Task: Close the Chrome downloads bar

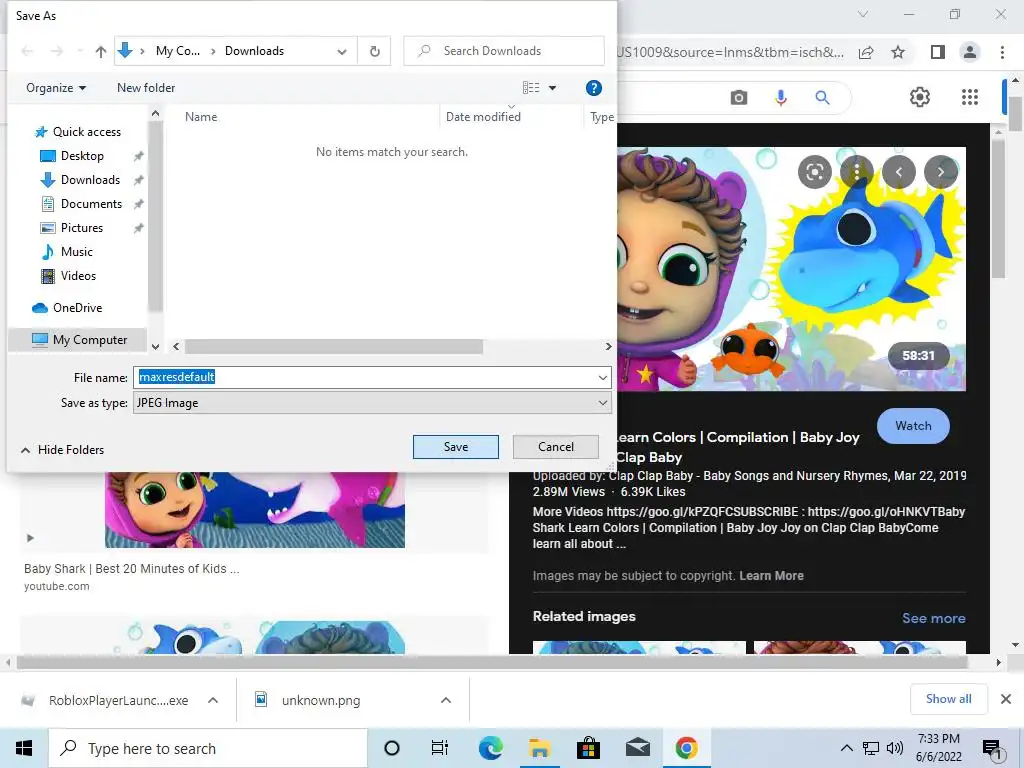Action: point(1006,699)
